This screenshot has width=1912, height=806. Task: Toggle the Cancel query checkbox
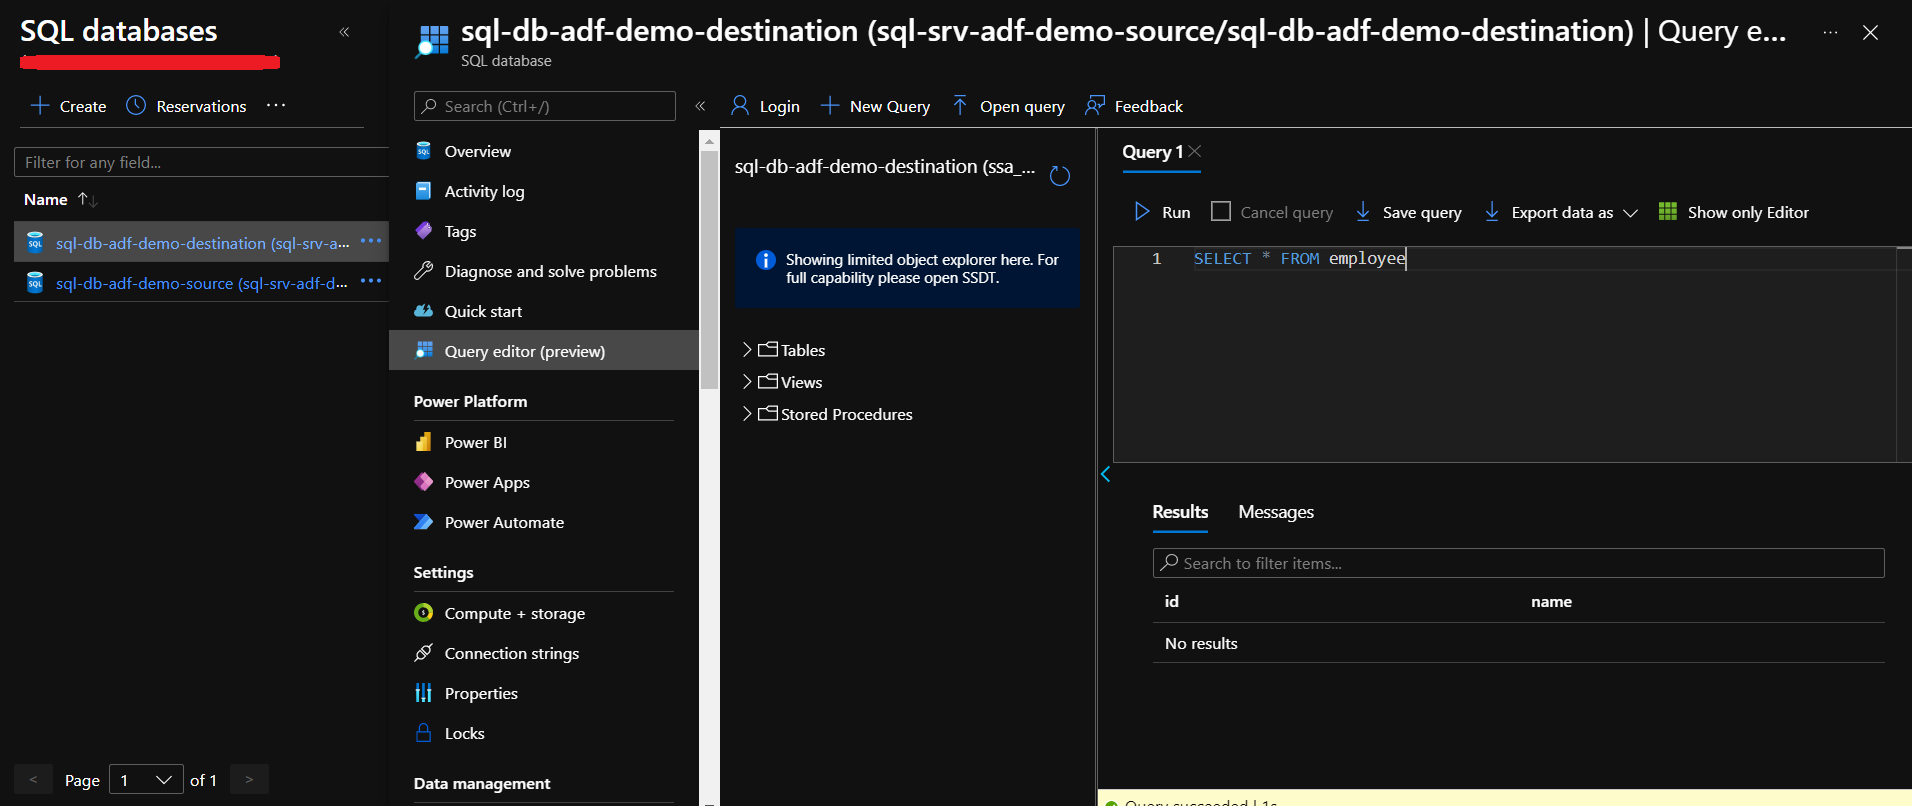[x=1221, y=212]
